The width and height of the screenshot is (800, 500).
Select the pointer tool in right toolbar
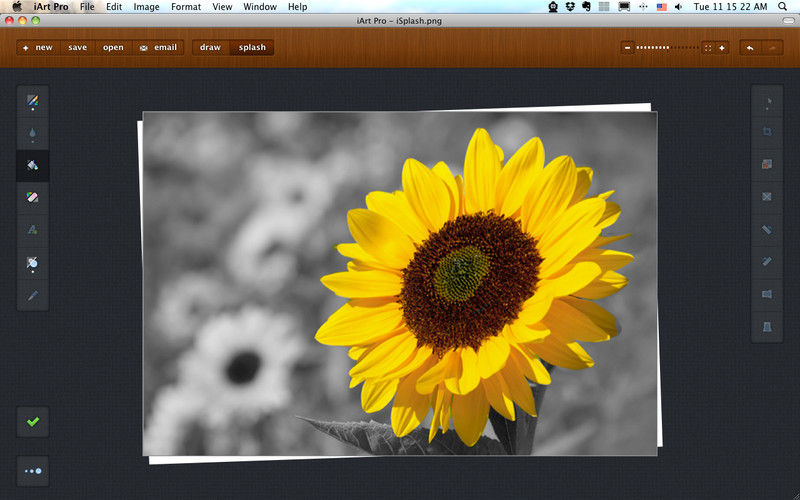[x=767, y=101]
